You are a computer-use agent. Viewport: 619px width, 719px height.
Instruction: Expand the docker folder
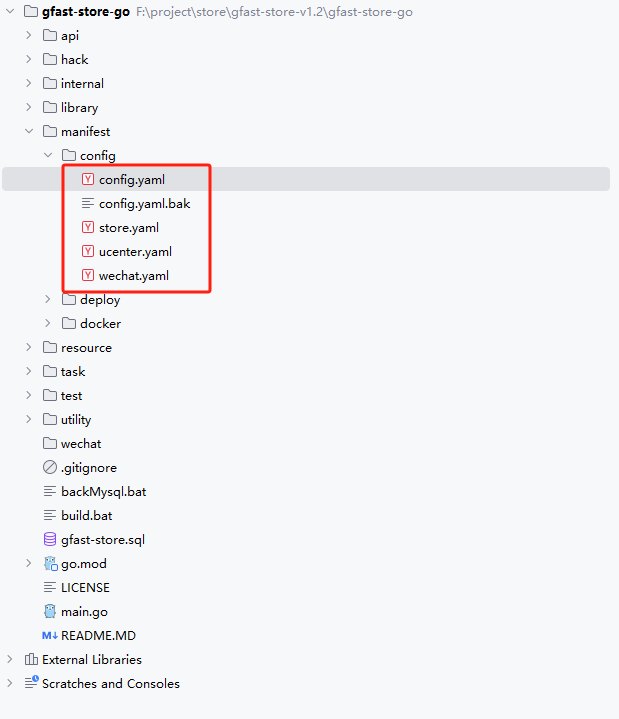(x=49, y=324)
